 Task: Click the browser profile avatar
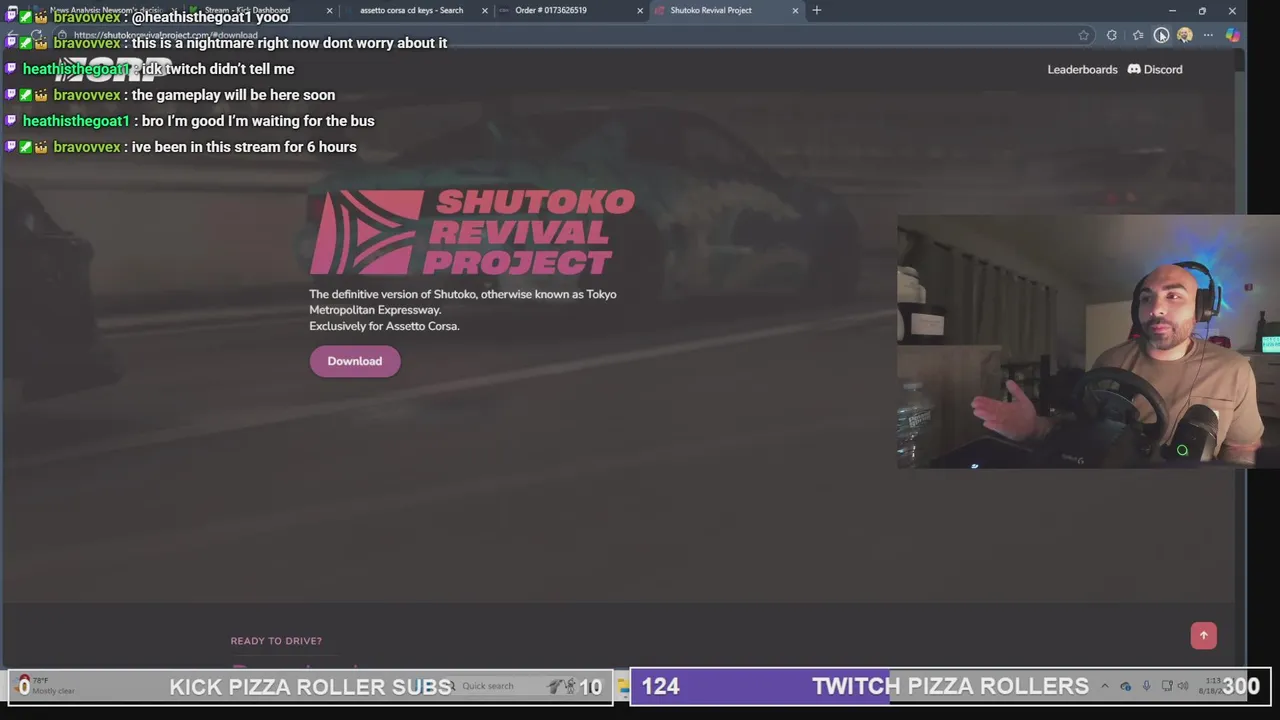click(x=1185, y=35)
